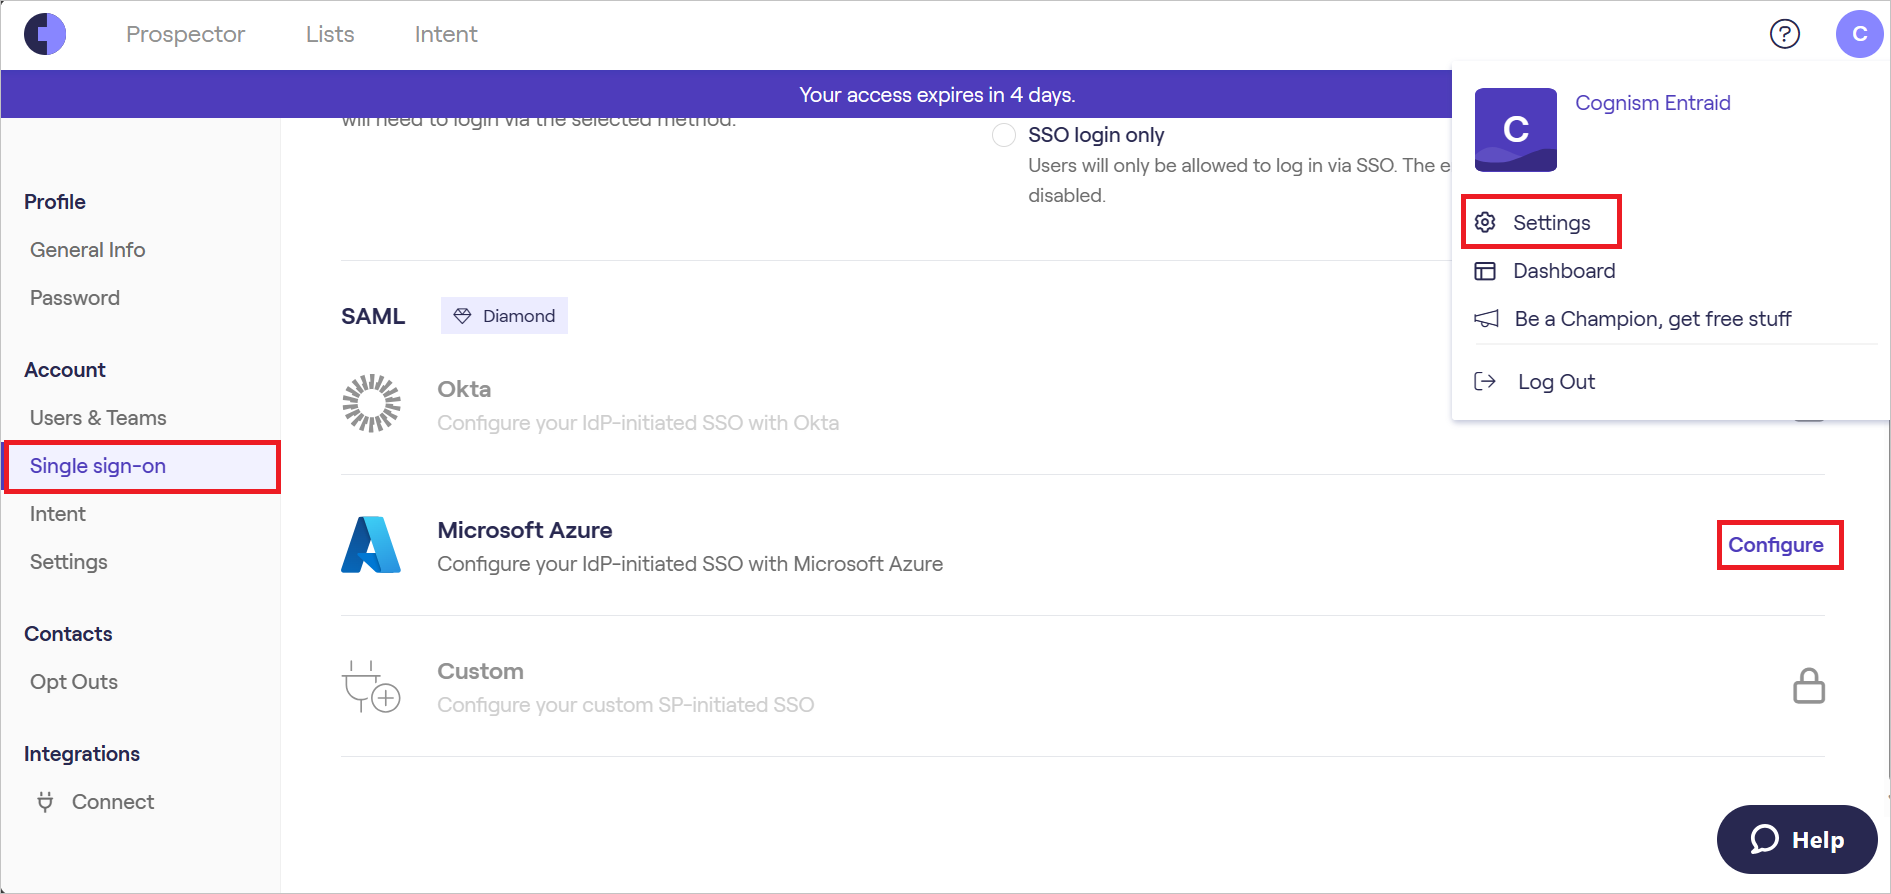The height and width of the screenshot is (894, 1891).
Task: Click Configure for Microsoft Azure
Action: coord(1776,545)
